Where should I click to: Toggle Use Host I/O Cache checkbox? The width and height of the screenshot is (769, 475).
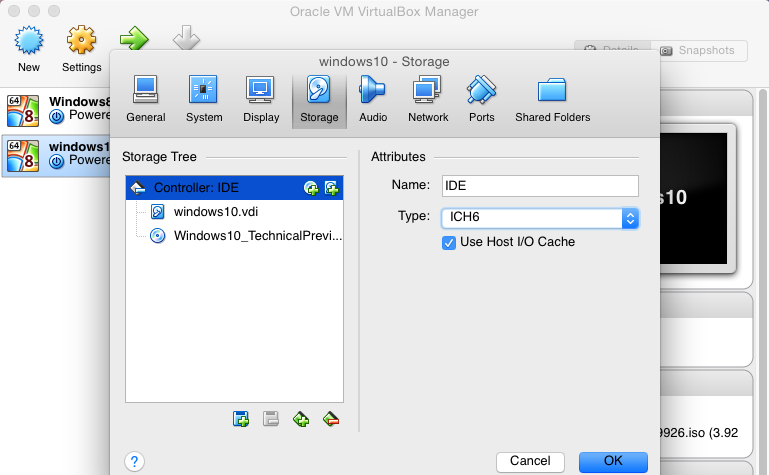[x=449, y=242]
